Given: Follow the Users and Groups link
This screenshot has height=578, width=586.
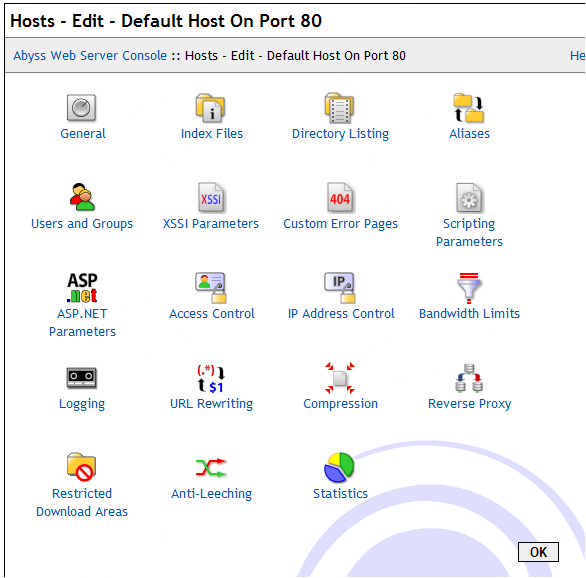Looking at the screenshot, I should pyautogui.click(x=82, y=224).
